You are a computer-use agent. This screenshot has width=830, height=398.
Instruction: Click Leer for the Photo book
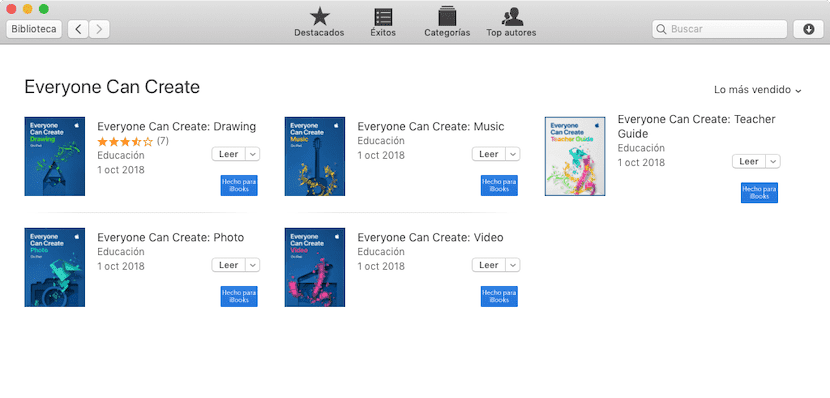click(229, 265)
